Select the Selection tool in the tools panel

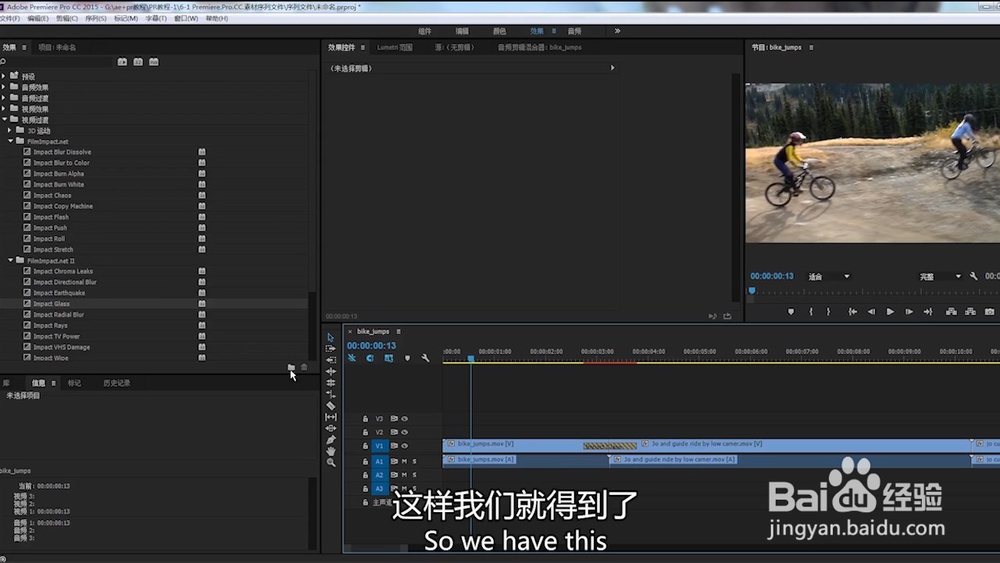330,337
